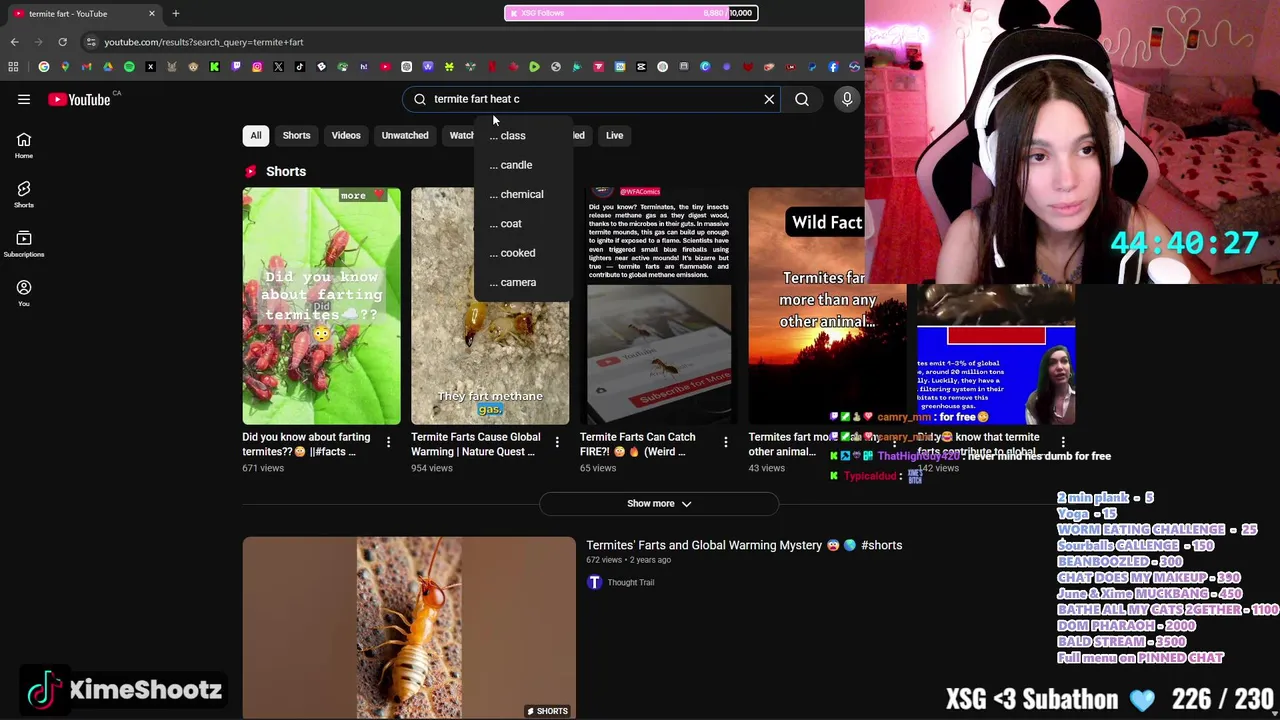
Task: Open the apps grid in the bookmarks bar
Action: (x=13, y=67)
